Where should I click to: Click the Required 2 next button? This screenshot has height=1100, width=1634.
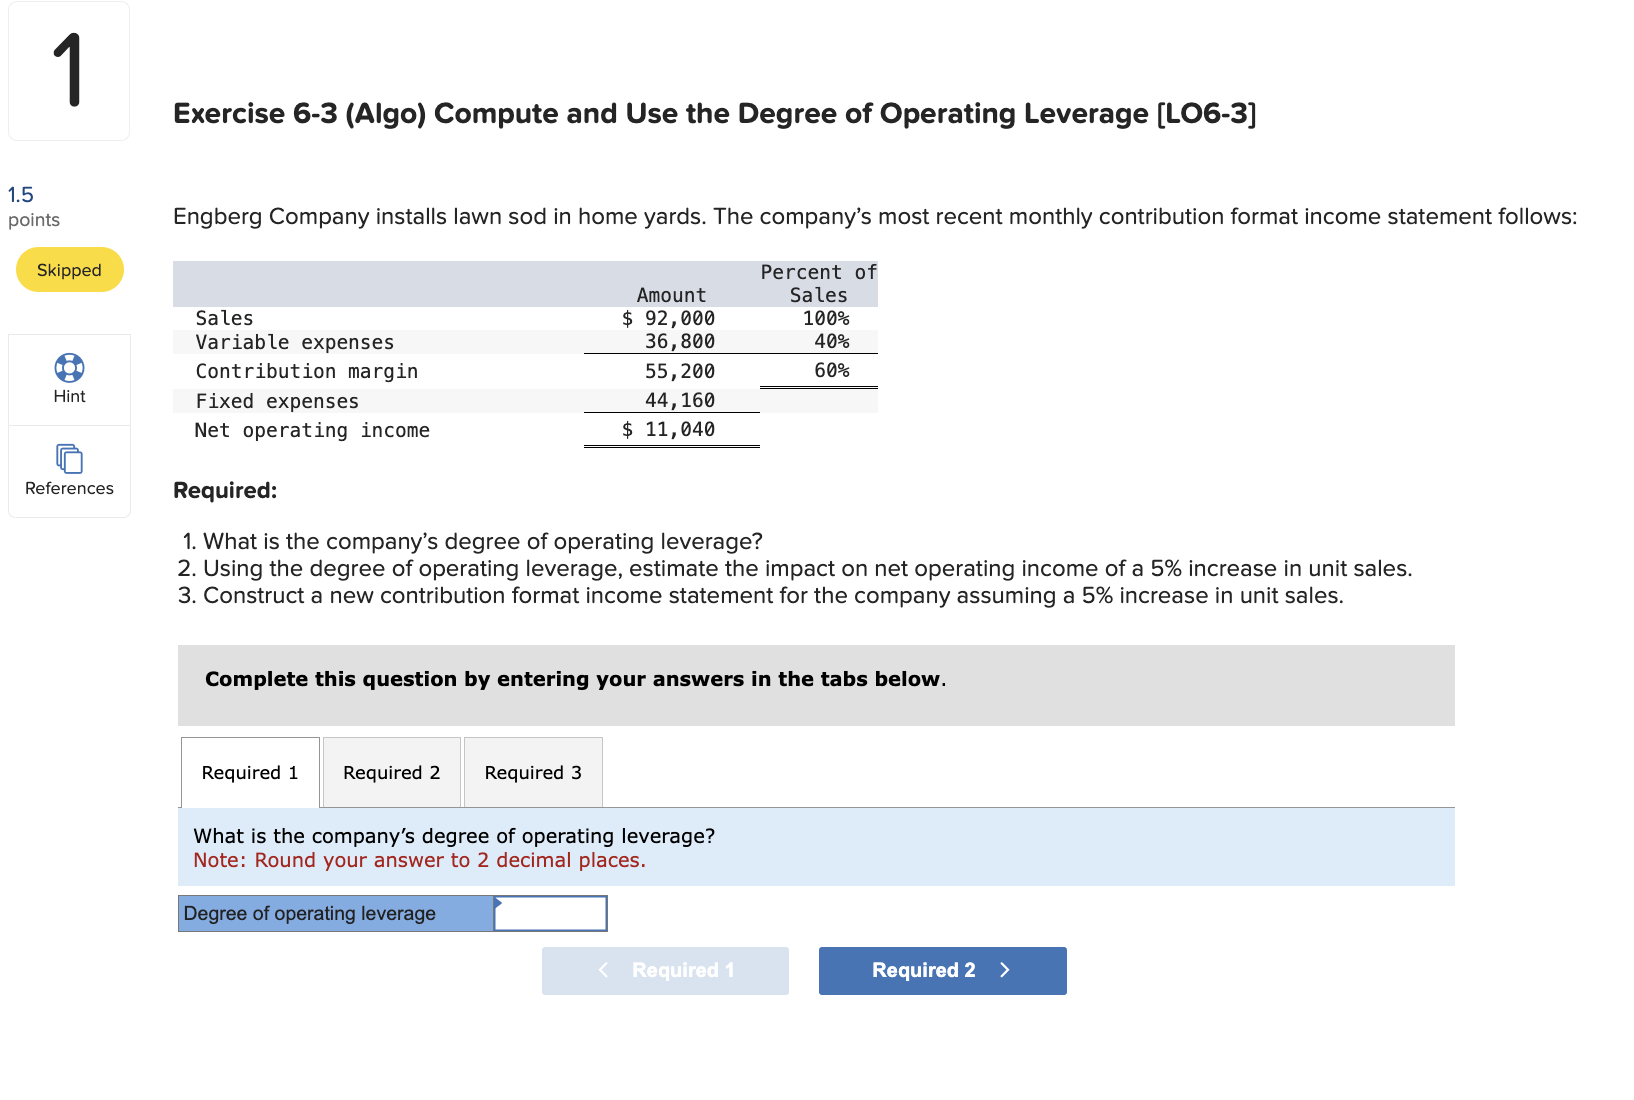(941, 970)
